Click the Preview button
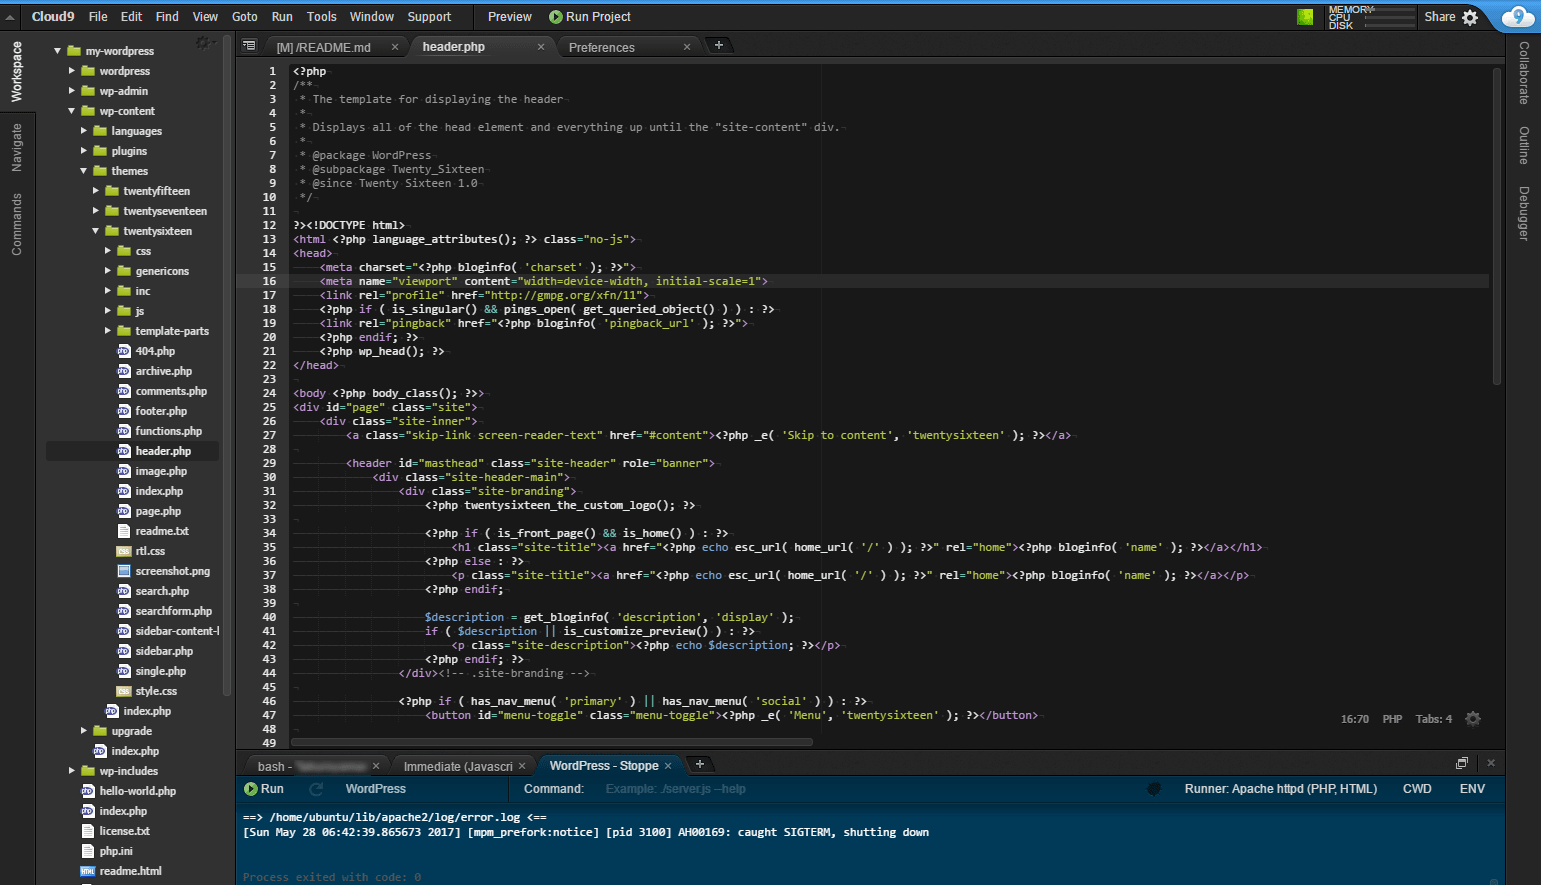This screenshot has width=1541, height=885. [509, 17]
